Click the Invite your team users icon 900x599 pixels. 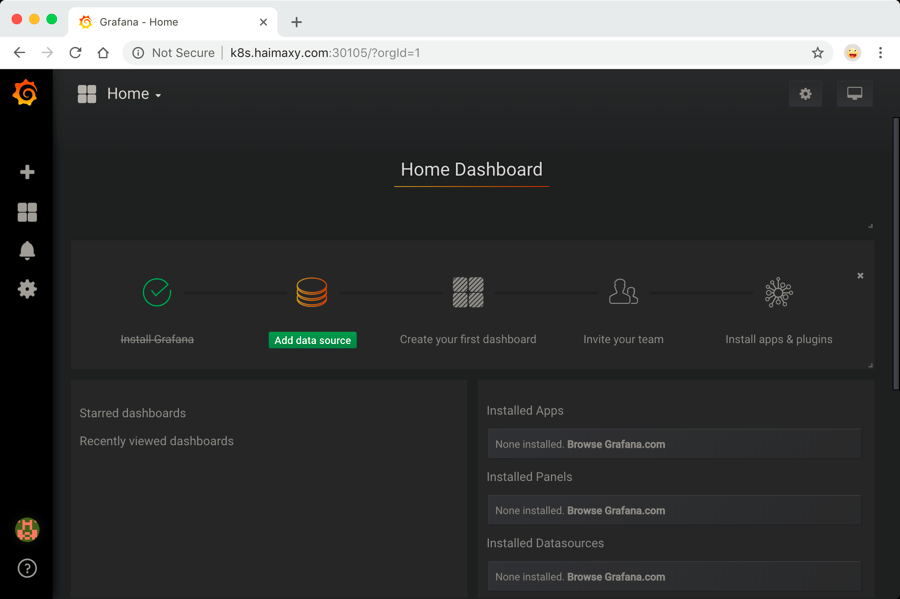pyautogui.click(x=623, y=291)
